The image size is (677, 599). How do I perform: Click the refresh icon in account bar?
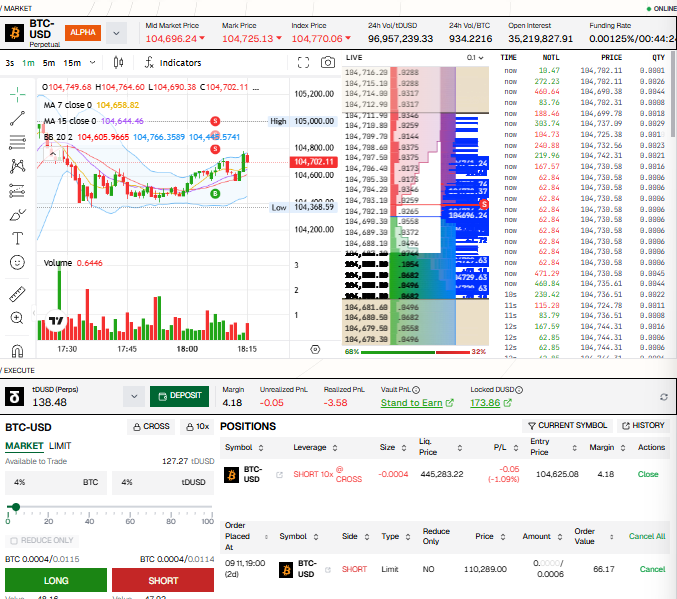pyautogui.click(x=664, y=397)
